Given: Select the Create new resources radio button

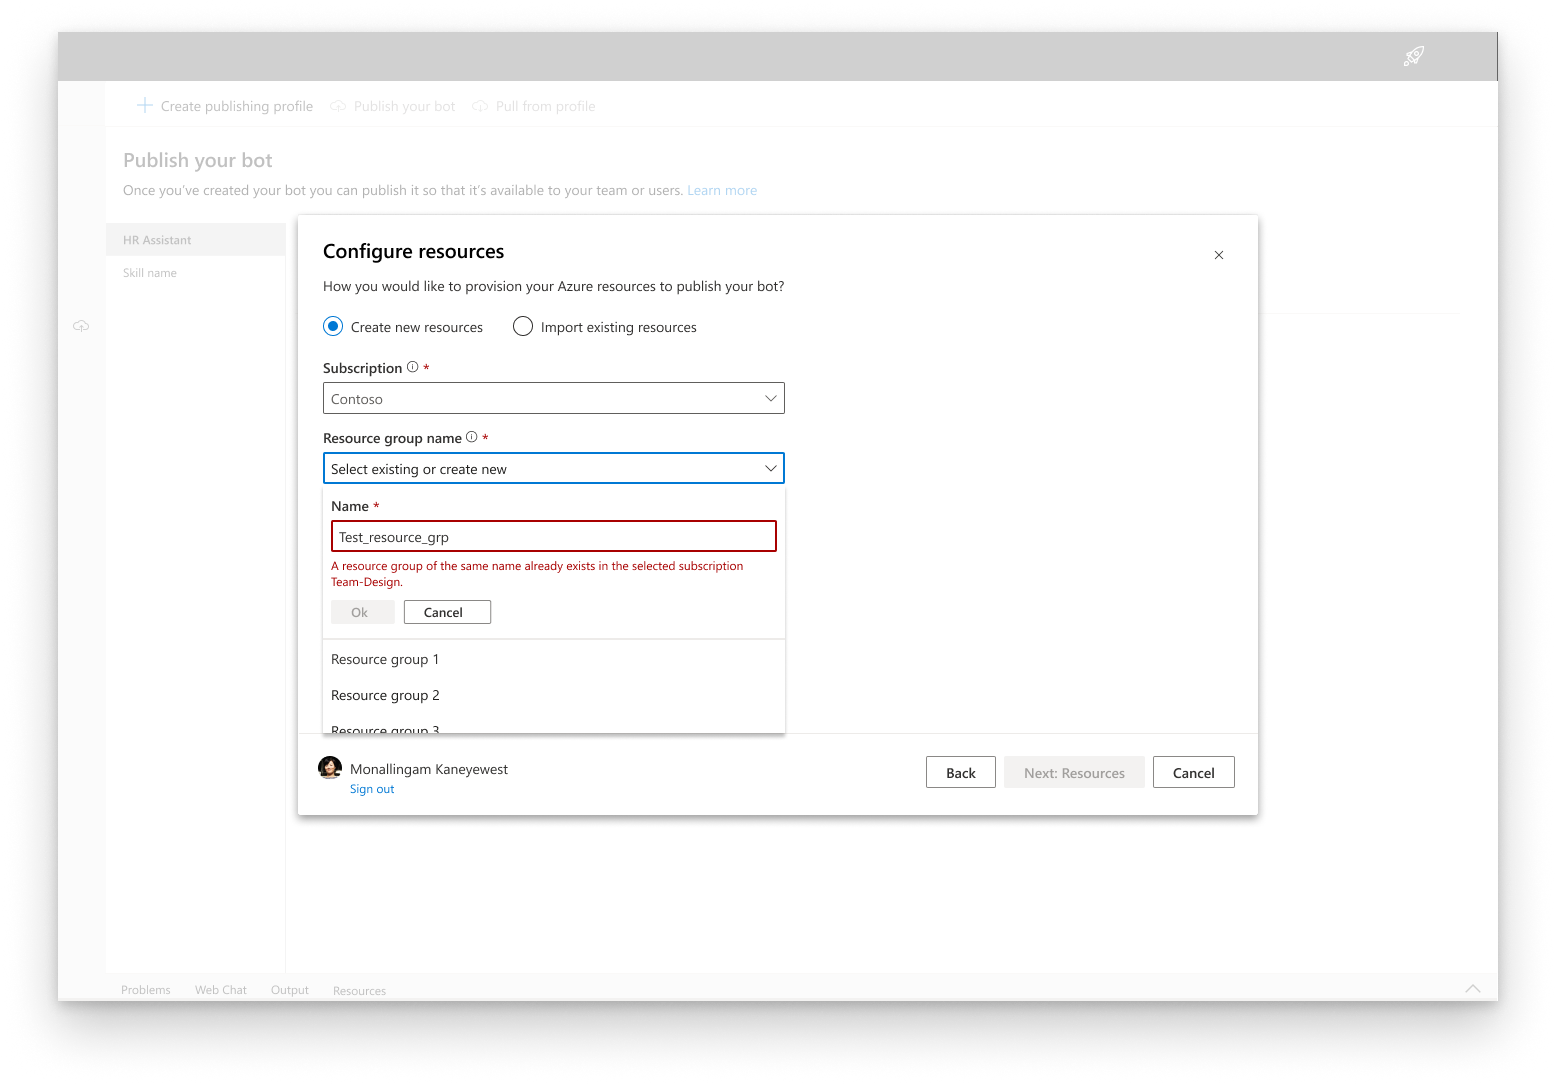Looking at the screenshot, I should pos(332,326).
